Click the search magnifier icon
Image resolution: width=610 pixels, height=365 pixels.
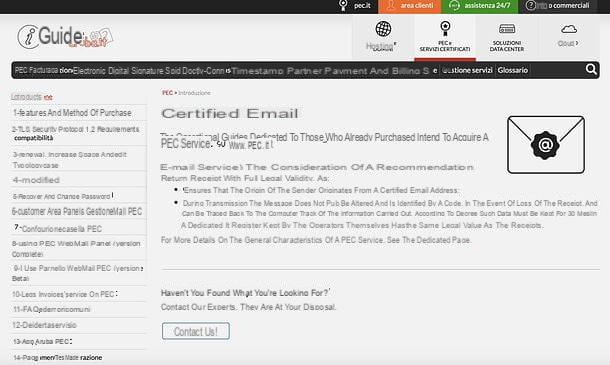point(591,69)
